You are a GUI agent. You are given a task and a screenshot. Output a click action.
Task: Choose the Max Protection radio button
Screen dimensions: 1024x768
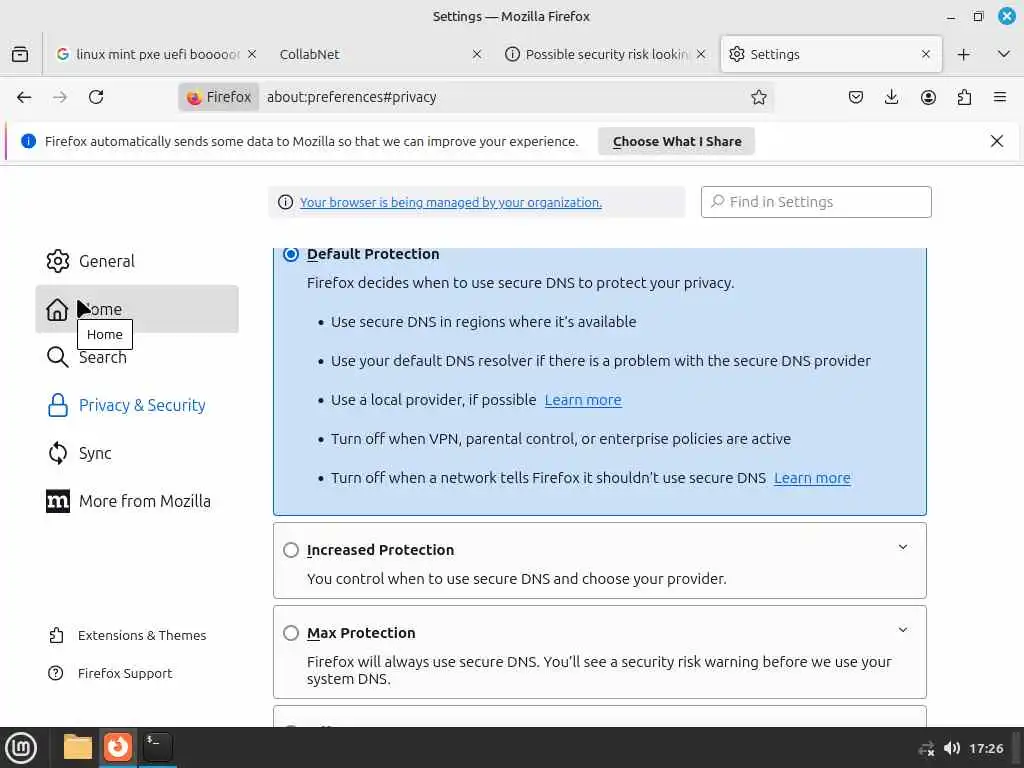(291, 633)
